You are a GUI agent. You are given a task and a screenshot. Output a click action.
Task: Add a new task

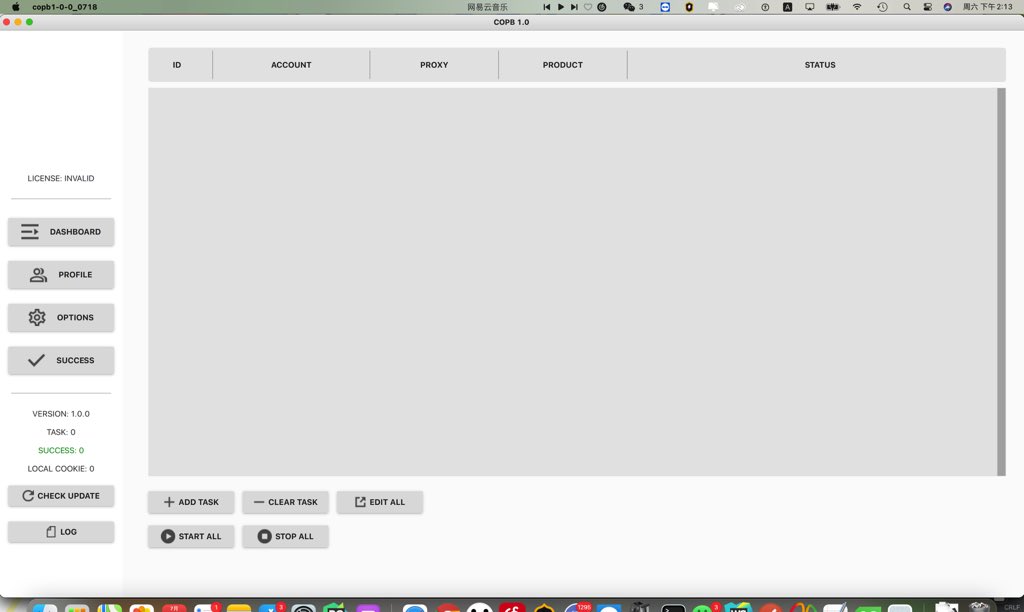(x=191, y=502)
